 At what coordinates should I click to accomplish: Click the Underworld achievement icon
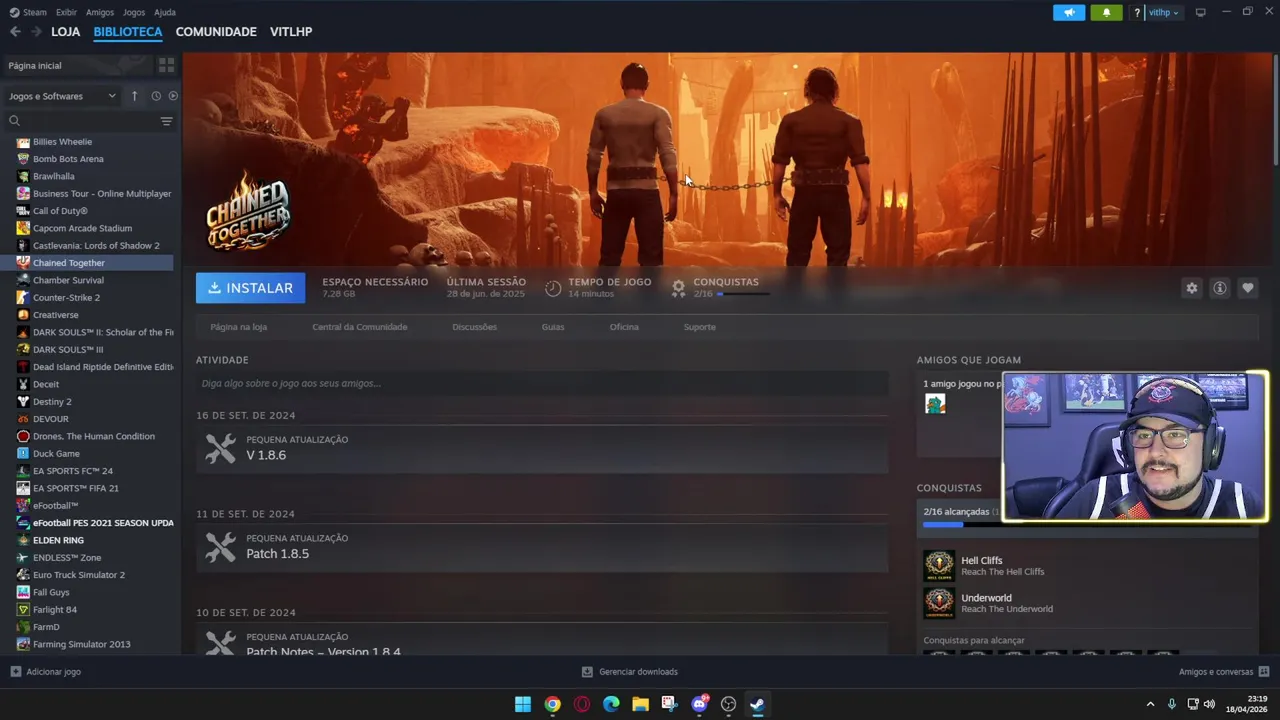(x=939, y=603)
